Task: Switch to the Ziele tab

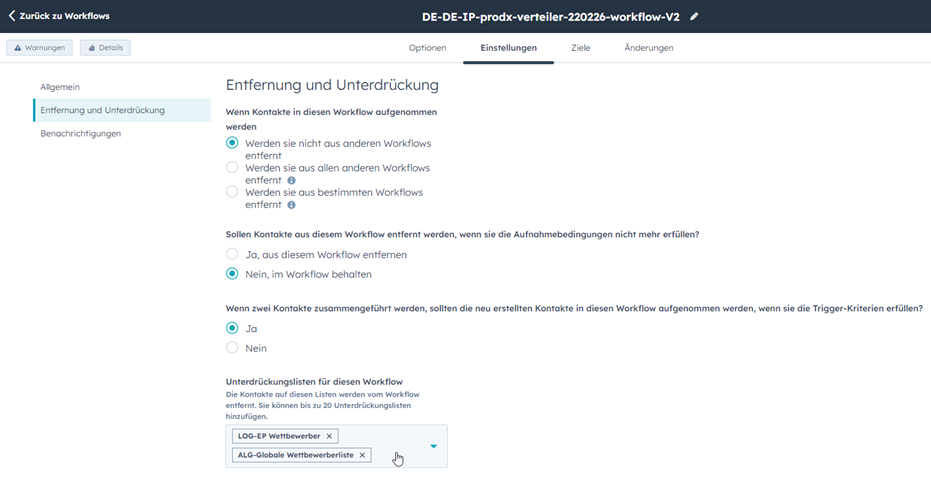Action: 580,48
